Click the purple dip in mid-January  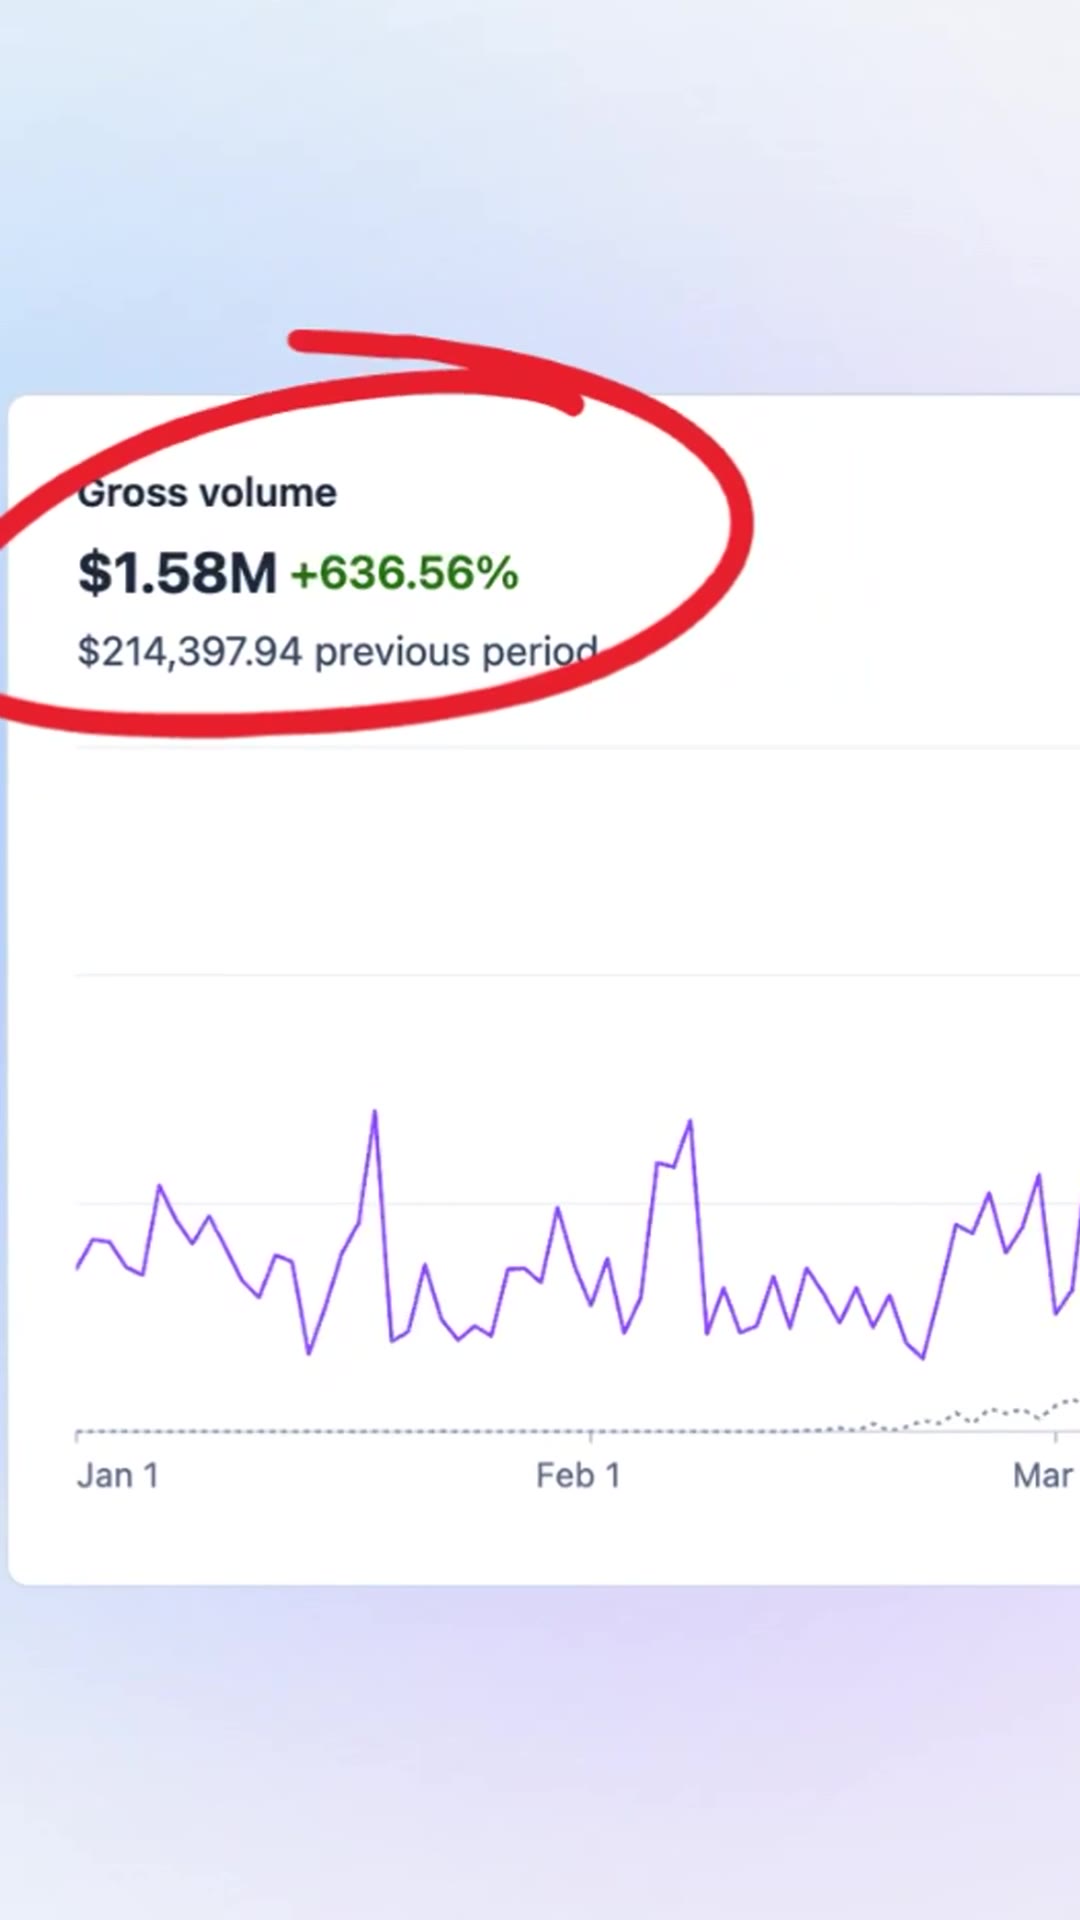[309, 1352]
